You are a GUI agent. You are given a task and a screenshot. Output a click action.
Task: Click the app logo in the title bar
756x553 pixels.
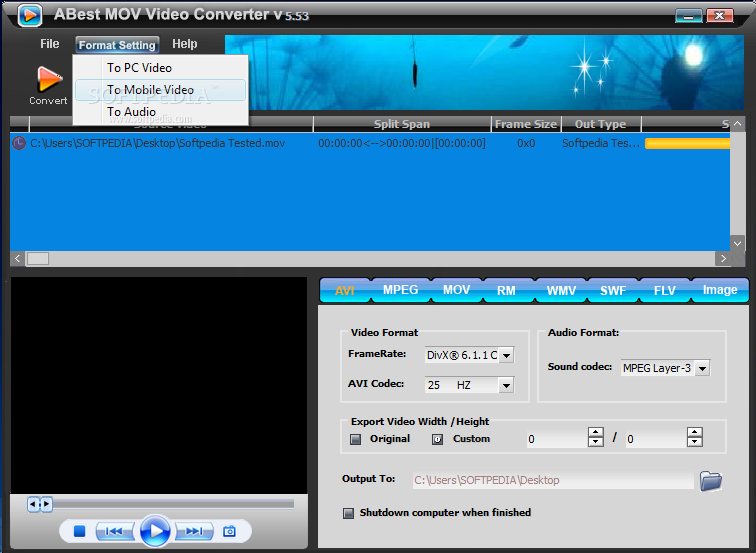coord(29,15)
